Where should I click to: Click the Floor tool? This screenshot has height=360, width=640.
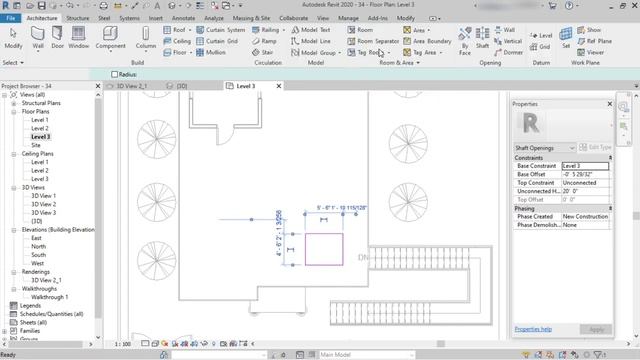click(175, 52)
